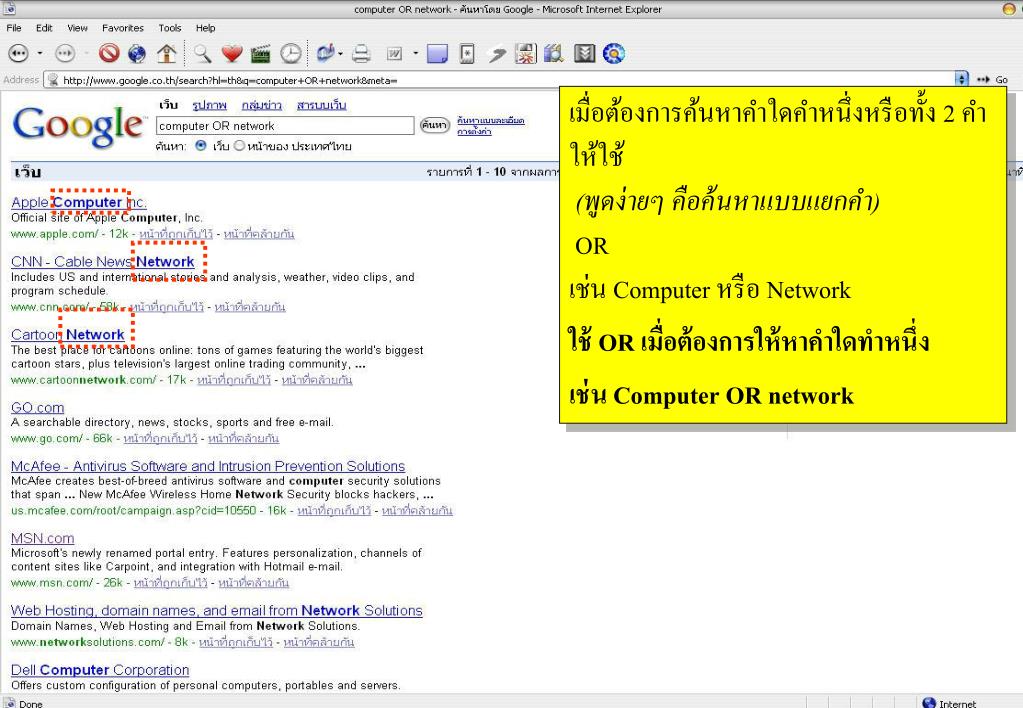
Task: Click the page icon in the address bar
Action: point(53,80)
